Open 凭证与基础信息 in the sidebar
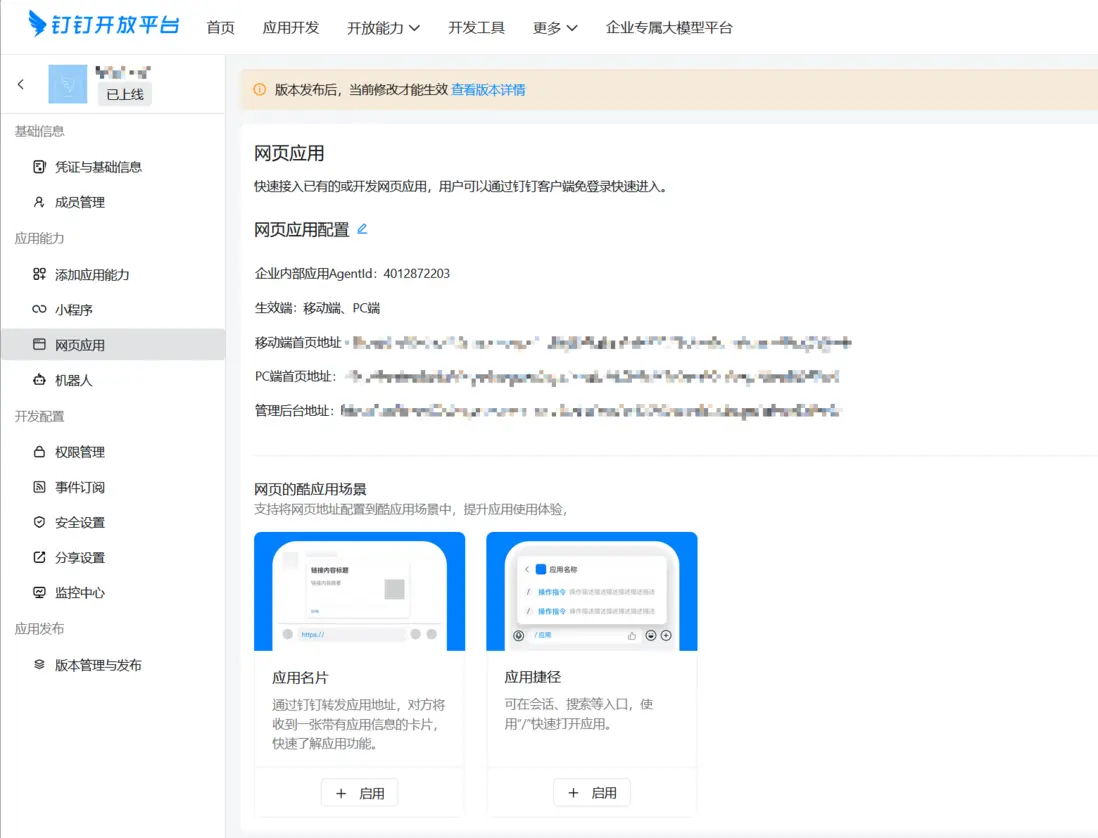This screenshot has width=1098, height=838. [89, 167]
